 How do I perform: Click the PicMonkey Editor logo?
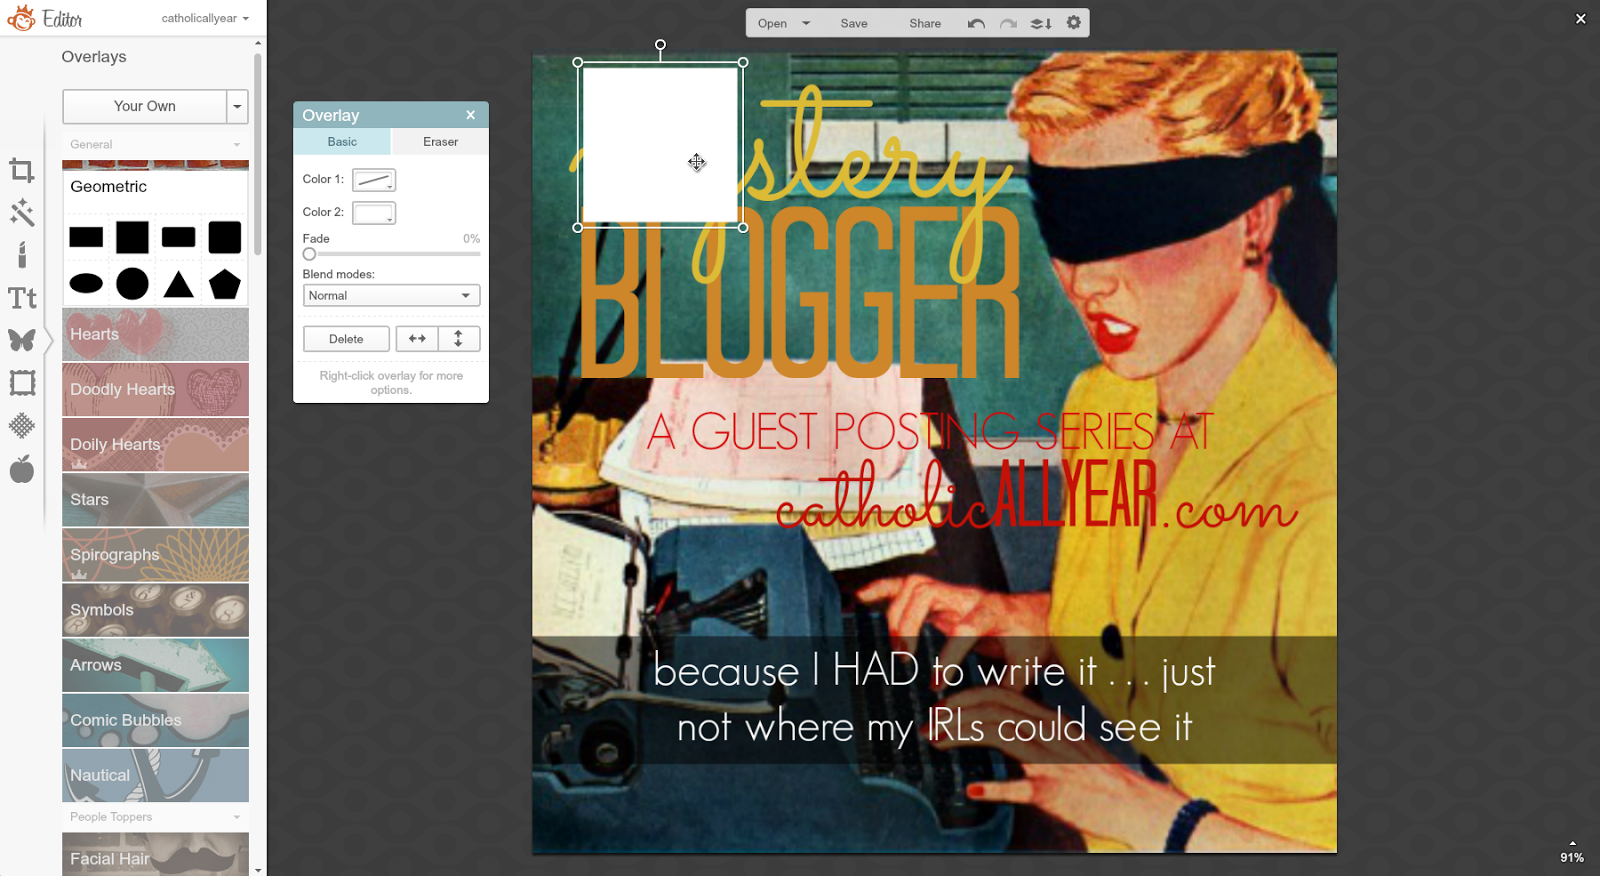pos(45,18)
